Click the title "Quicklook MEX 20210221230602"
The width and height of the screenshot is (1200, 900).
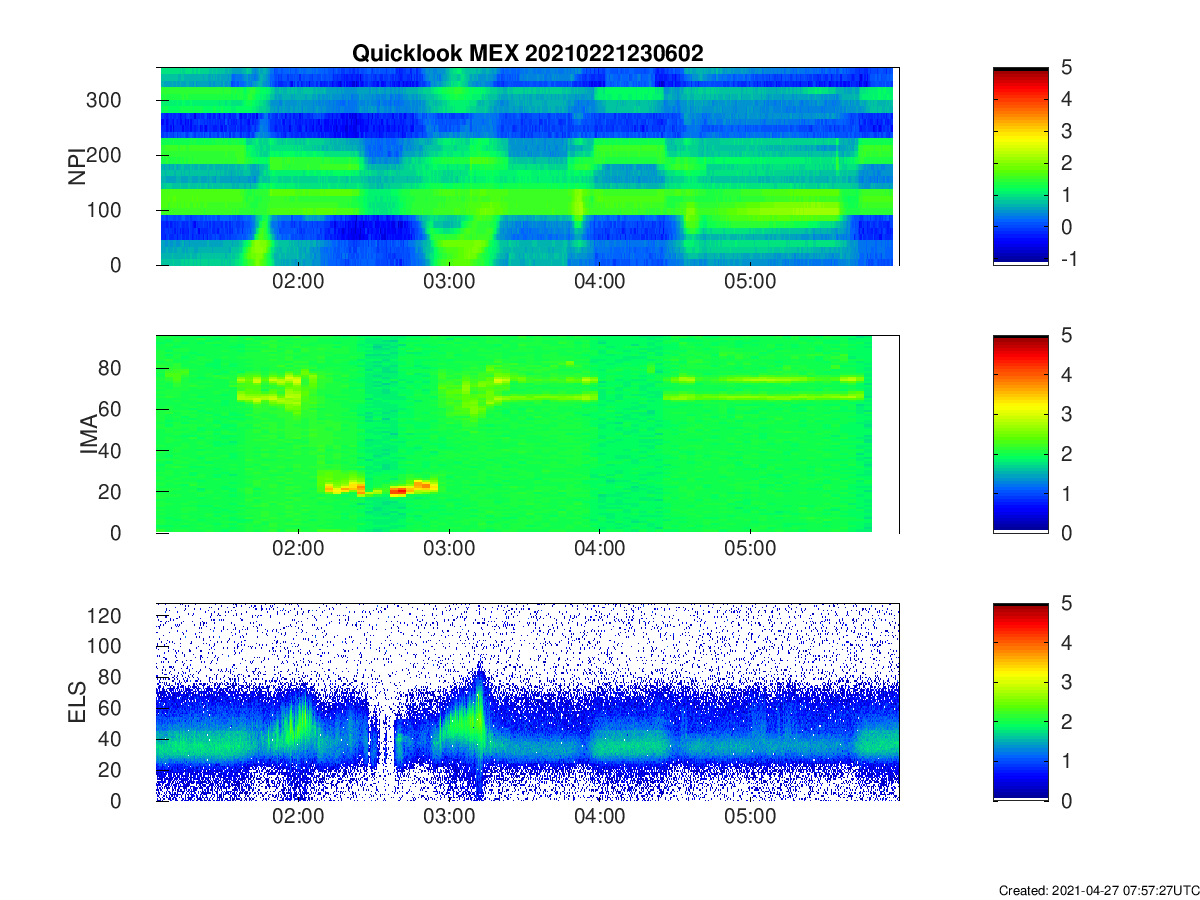coord(527,54)
